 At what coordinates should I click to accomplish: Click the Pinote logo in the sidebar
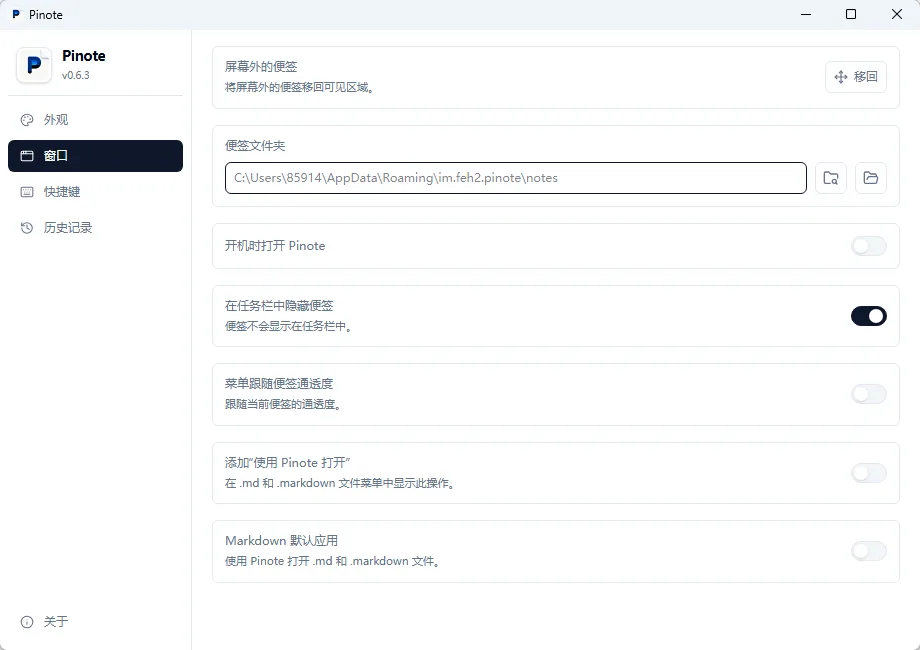(34, 65)
